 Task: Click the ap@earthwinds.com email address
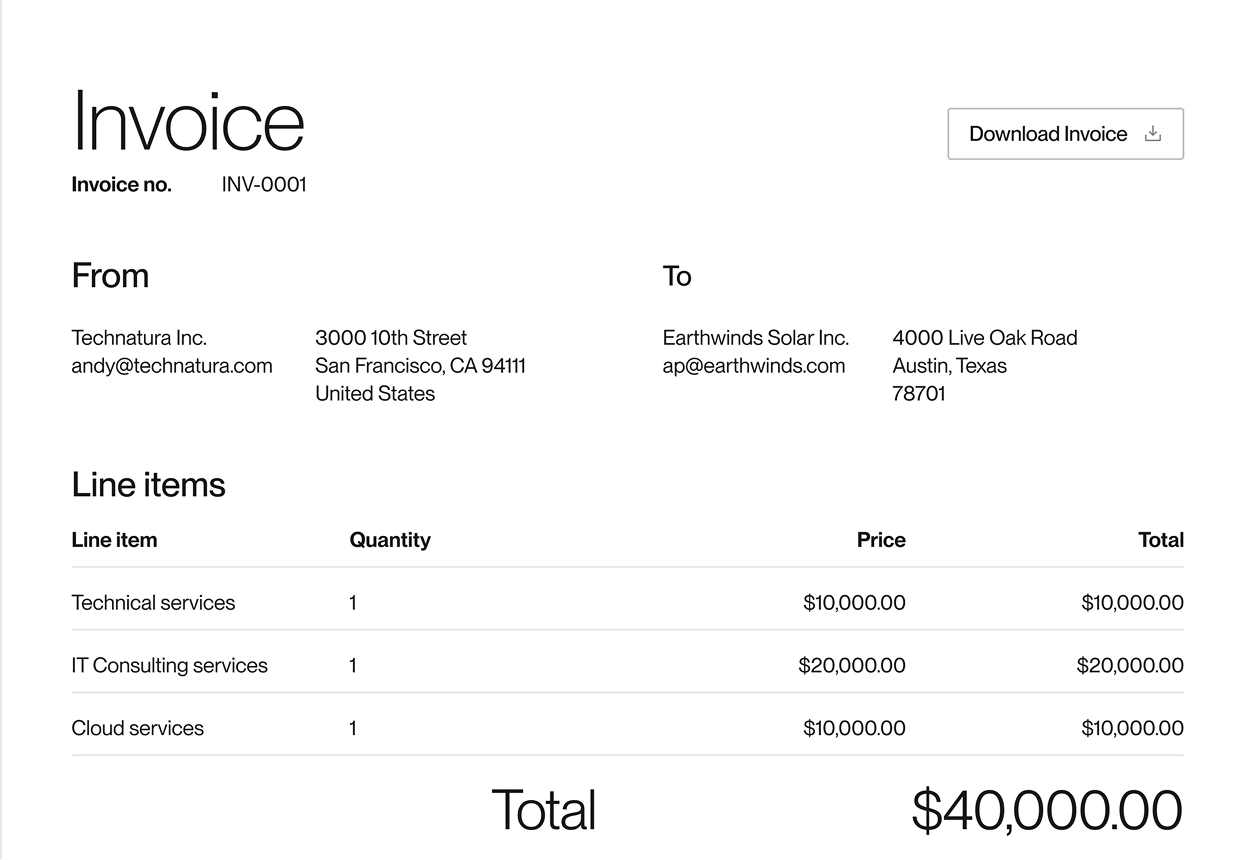[x=754, y=366]
